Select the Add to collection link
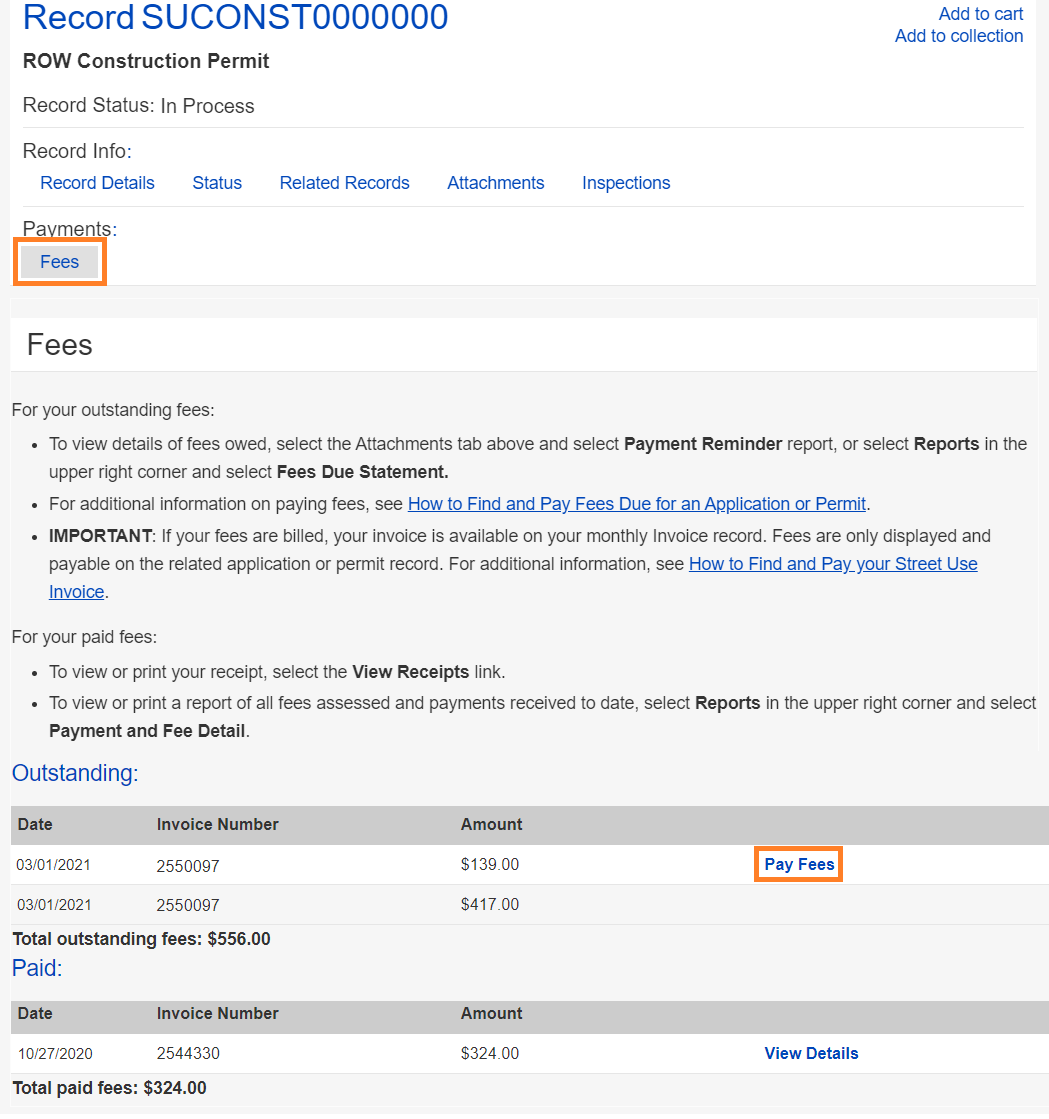Viewport: 1049px width, 1119px height. click(958, 36)
